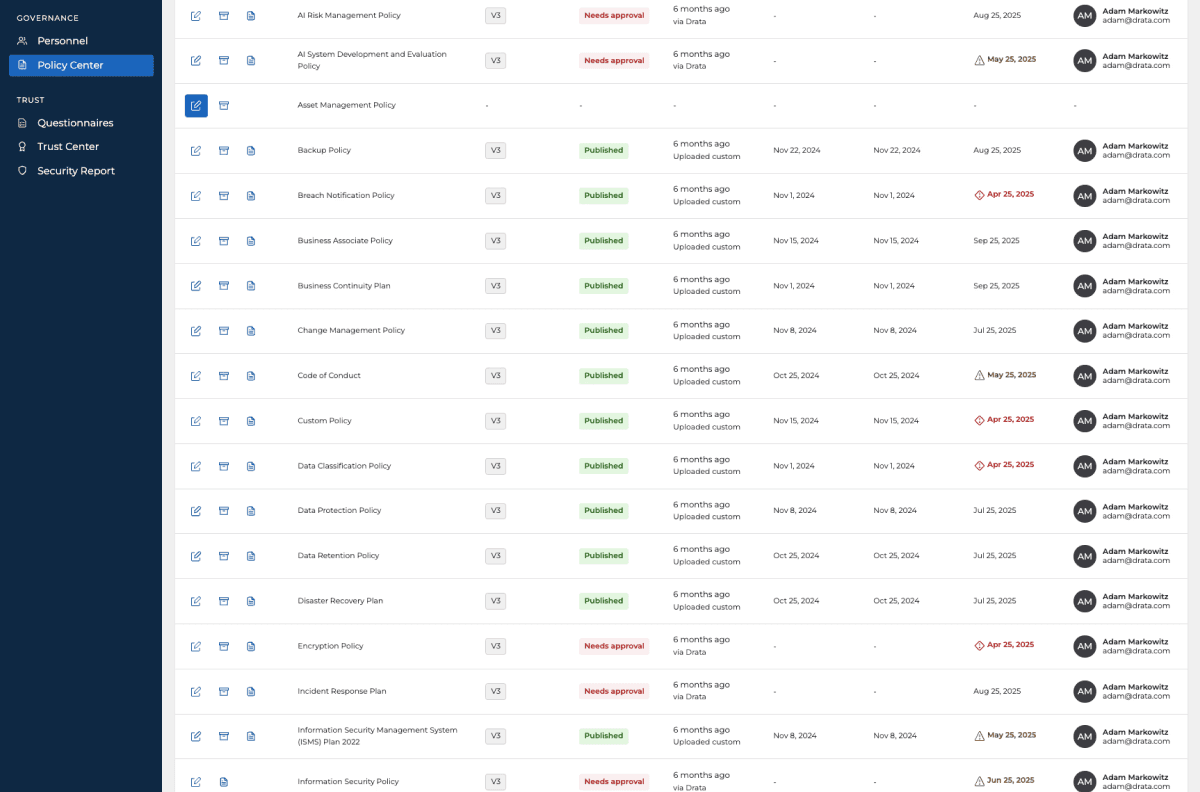
Task: Edit the Backup Policy
Action: (x=196, y=150)
